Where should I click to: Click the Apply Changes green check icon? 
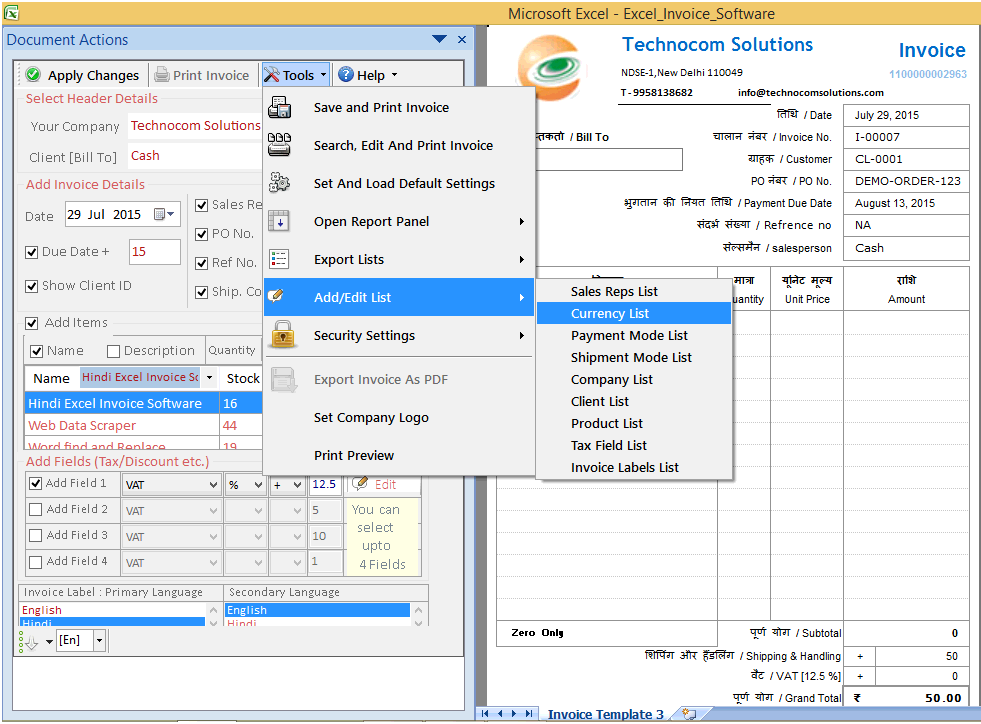tap(31, 74)
